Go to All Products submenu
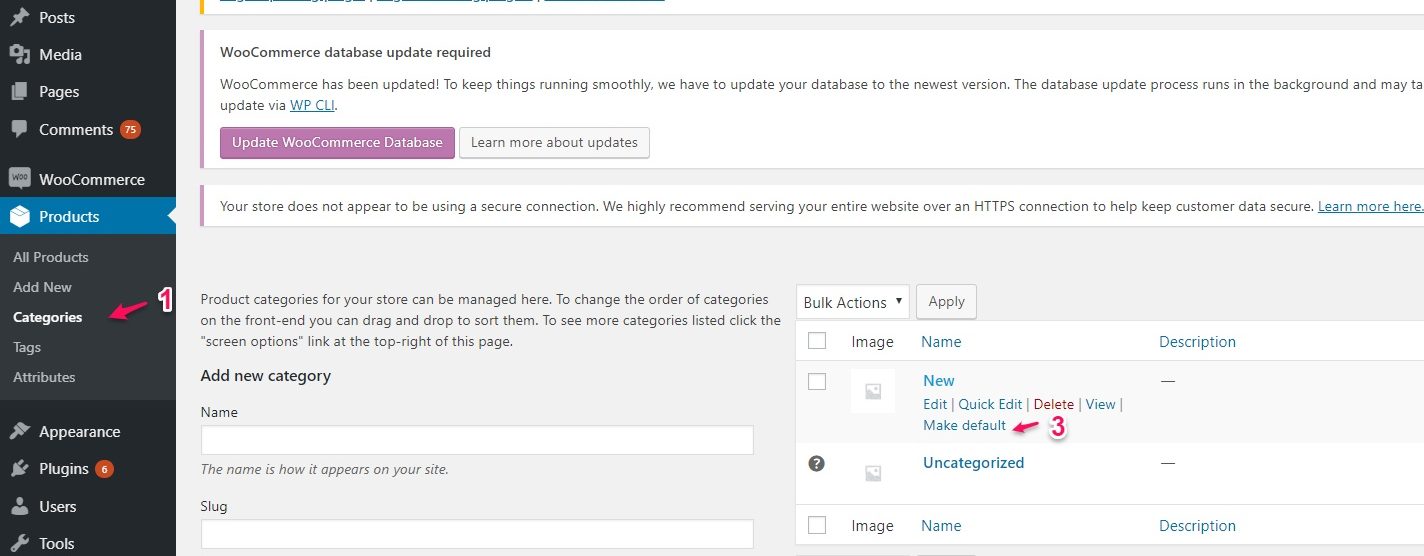This screenshot has width=1424, height=556. click(x=50, y=257)
